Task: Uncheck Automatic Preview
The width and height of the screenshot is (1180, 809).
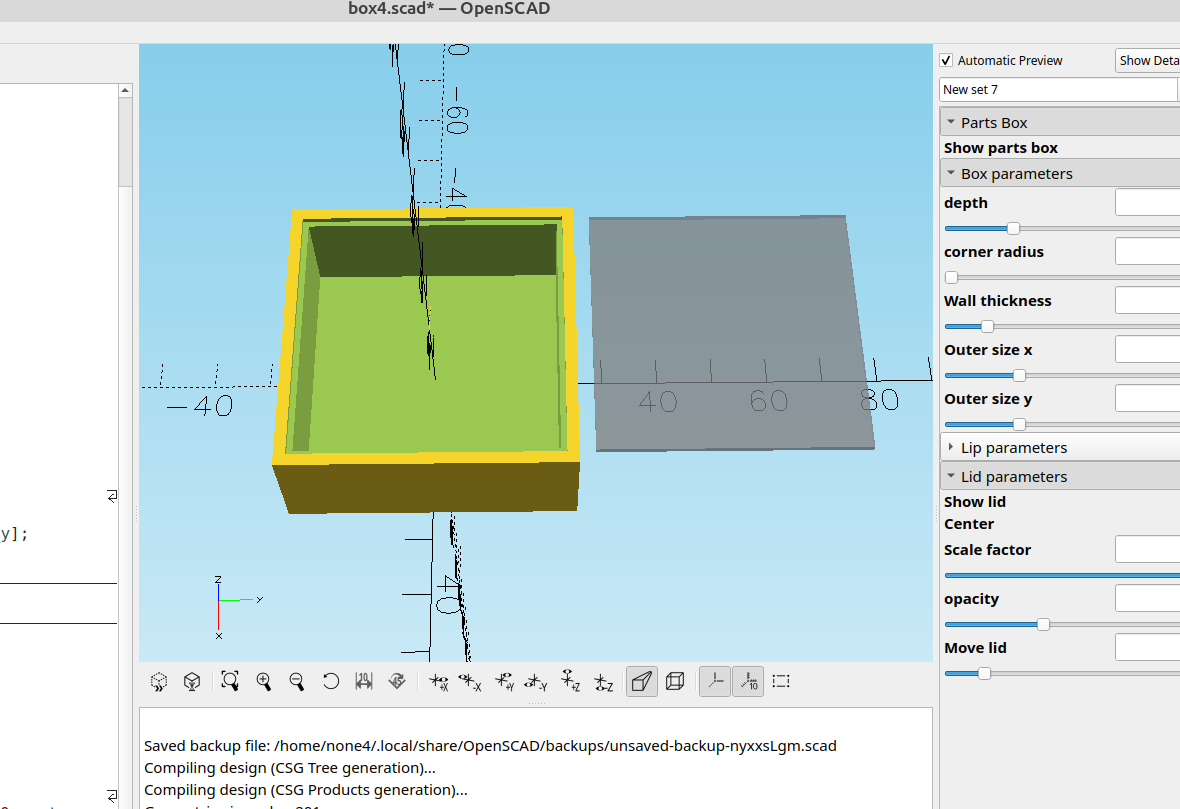Action: [x=945, y=60]
